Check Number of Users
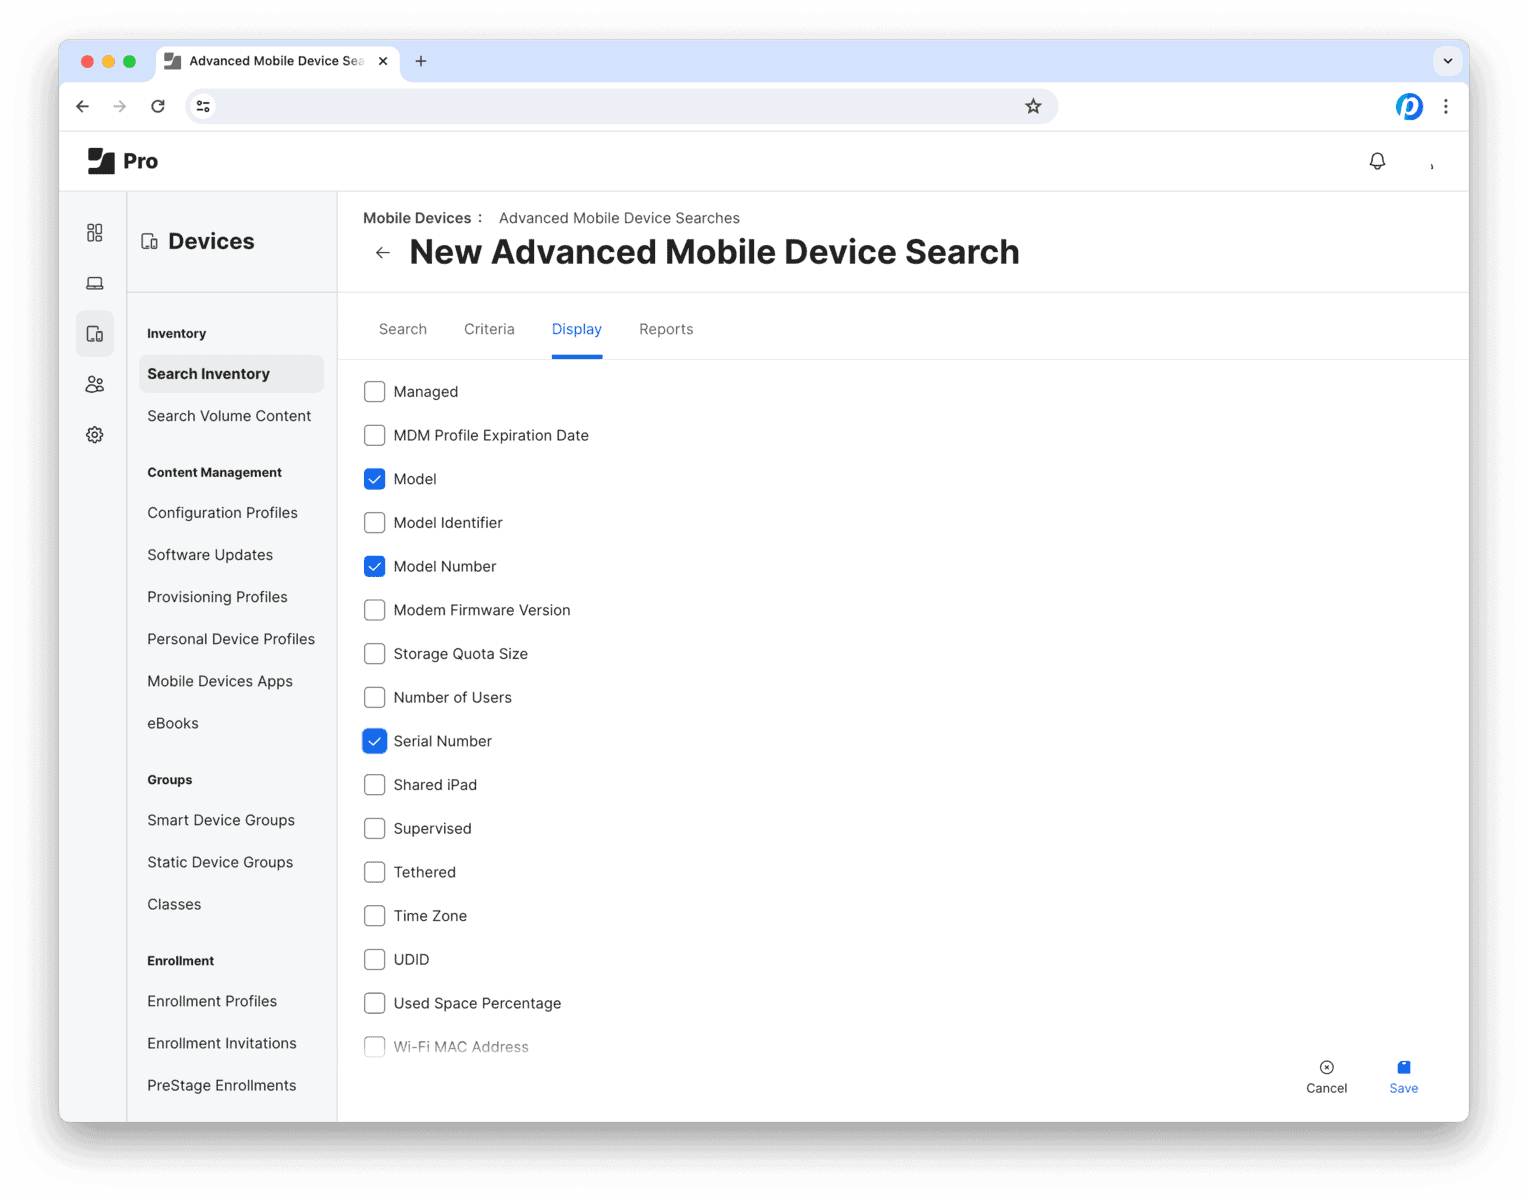1528x1200 pixels. tap(375, 697)
